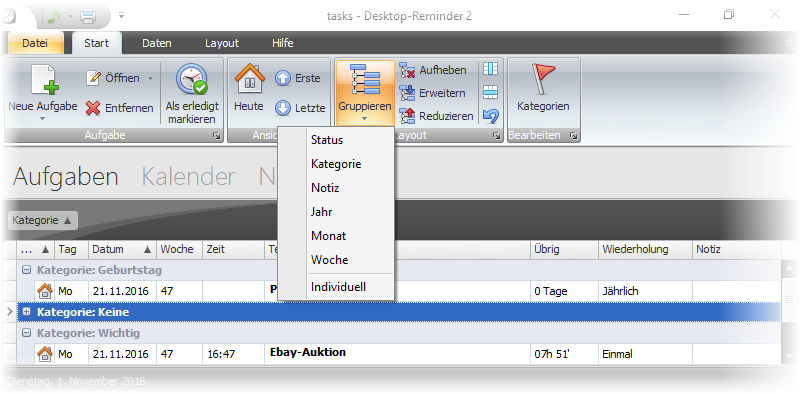This screenshot has height=394, width=800.
Task: Select Monat in grouping menu
Action: tap(336, 236)
